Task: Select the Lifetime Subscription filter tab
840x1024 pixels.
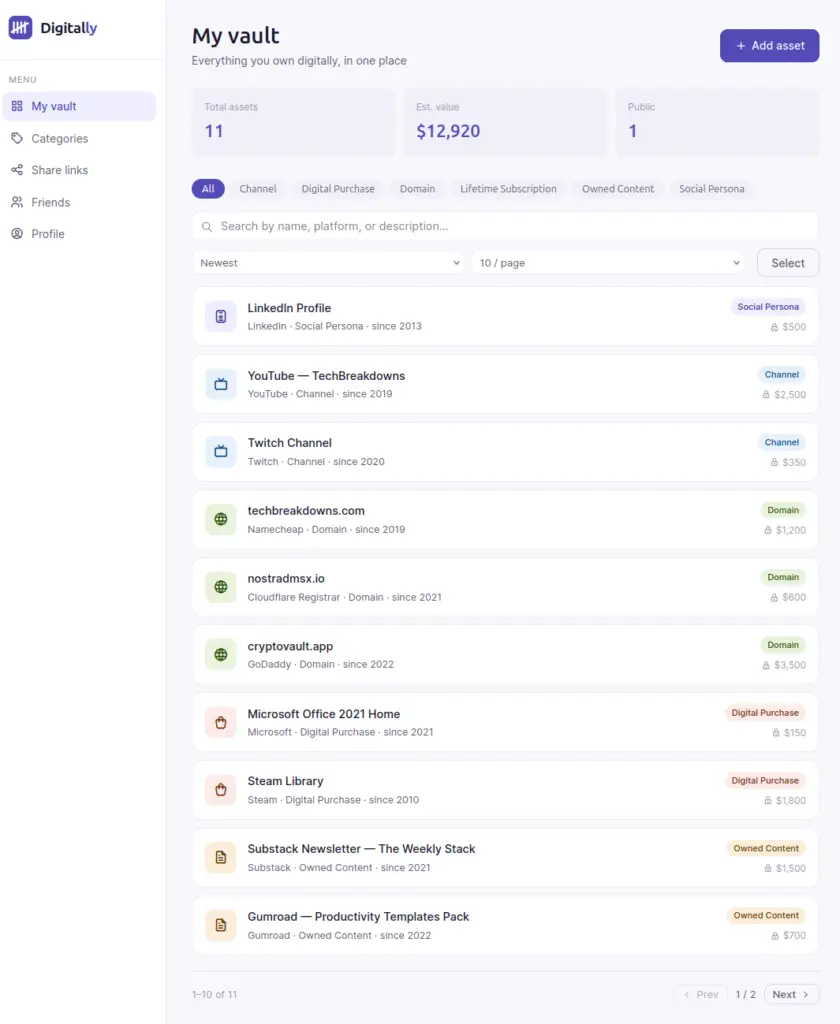Action: [x=508, y=189]
